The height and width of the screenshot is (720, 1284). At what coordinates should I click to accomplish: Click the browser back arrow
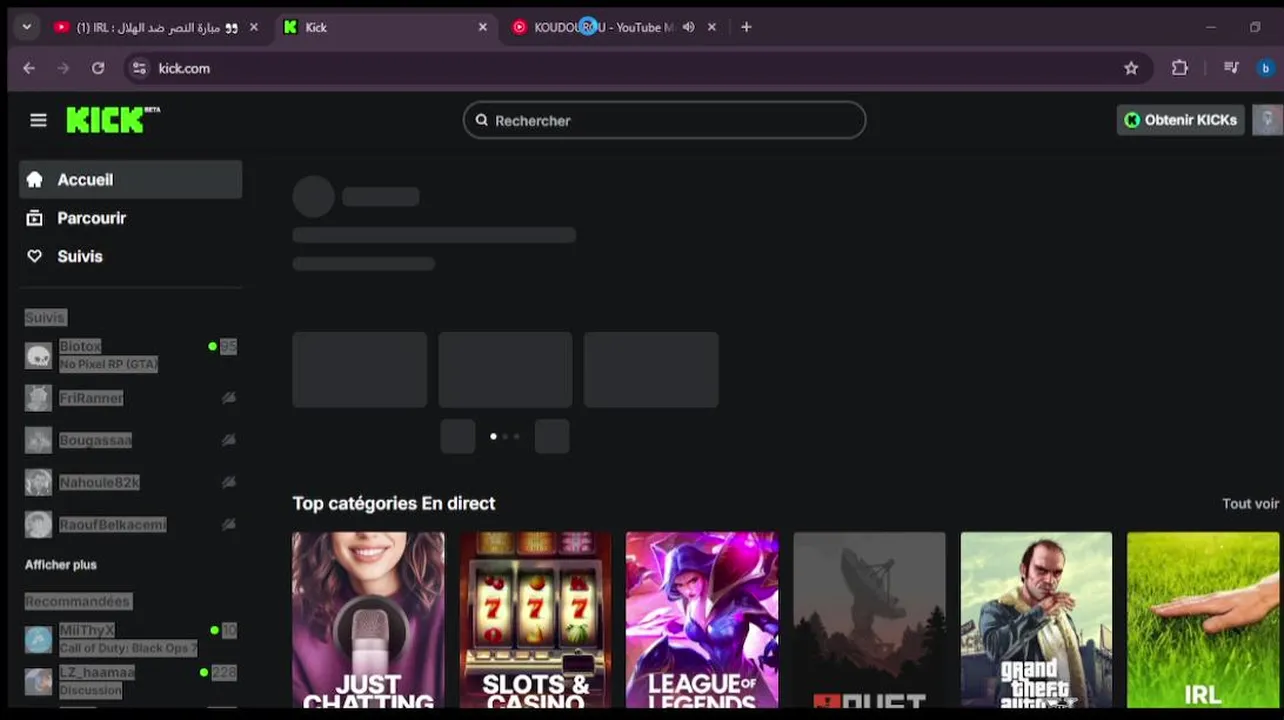coord(29,68)
